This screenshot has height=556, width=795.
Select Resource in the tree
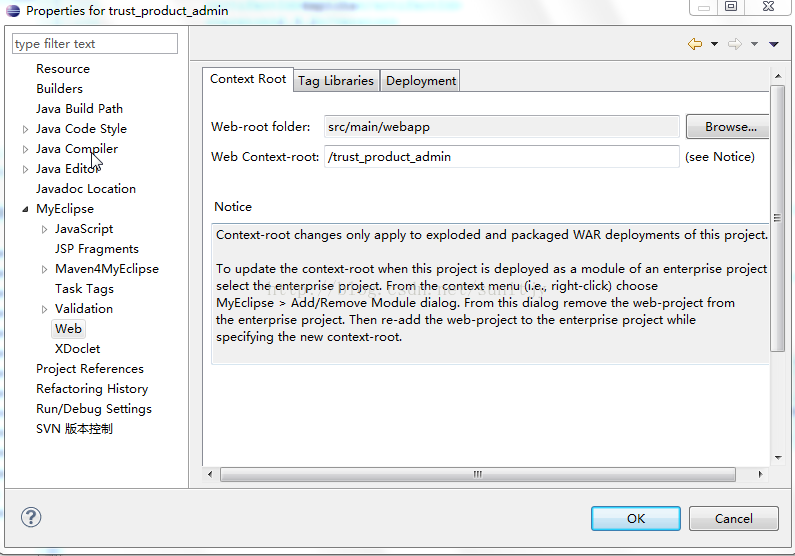[63, 69]
